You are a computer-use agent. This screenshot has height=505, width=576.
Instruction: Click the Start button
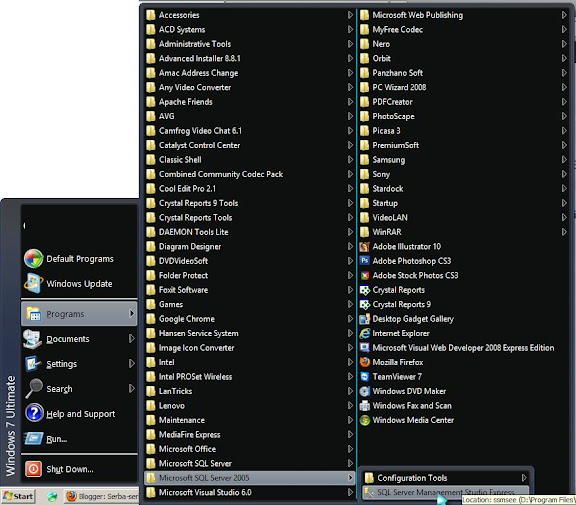pyautogui.click(x=18, y=497)
